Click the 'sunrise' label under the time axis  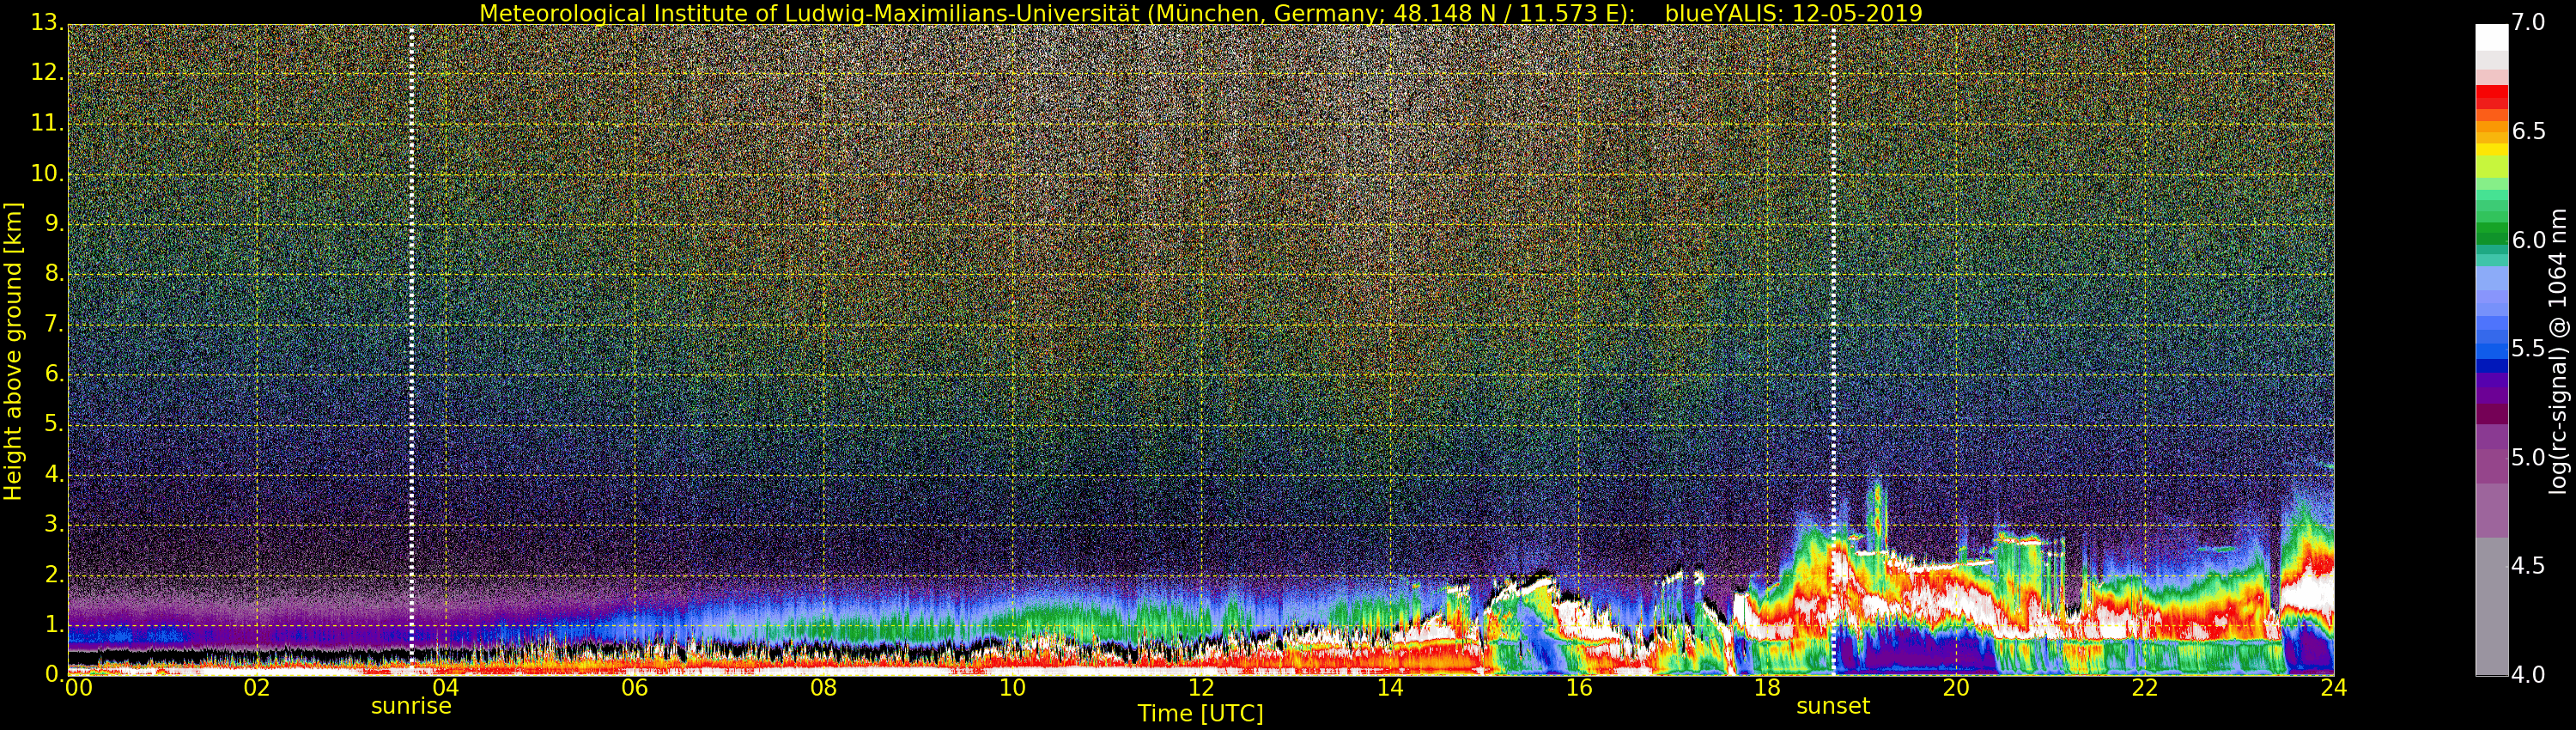point(411,706)
